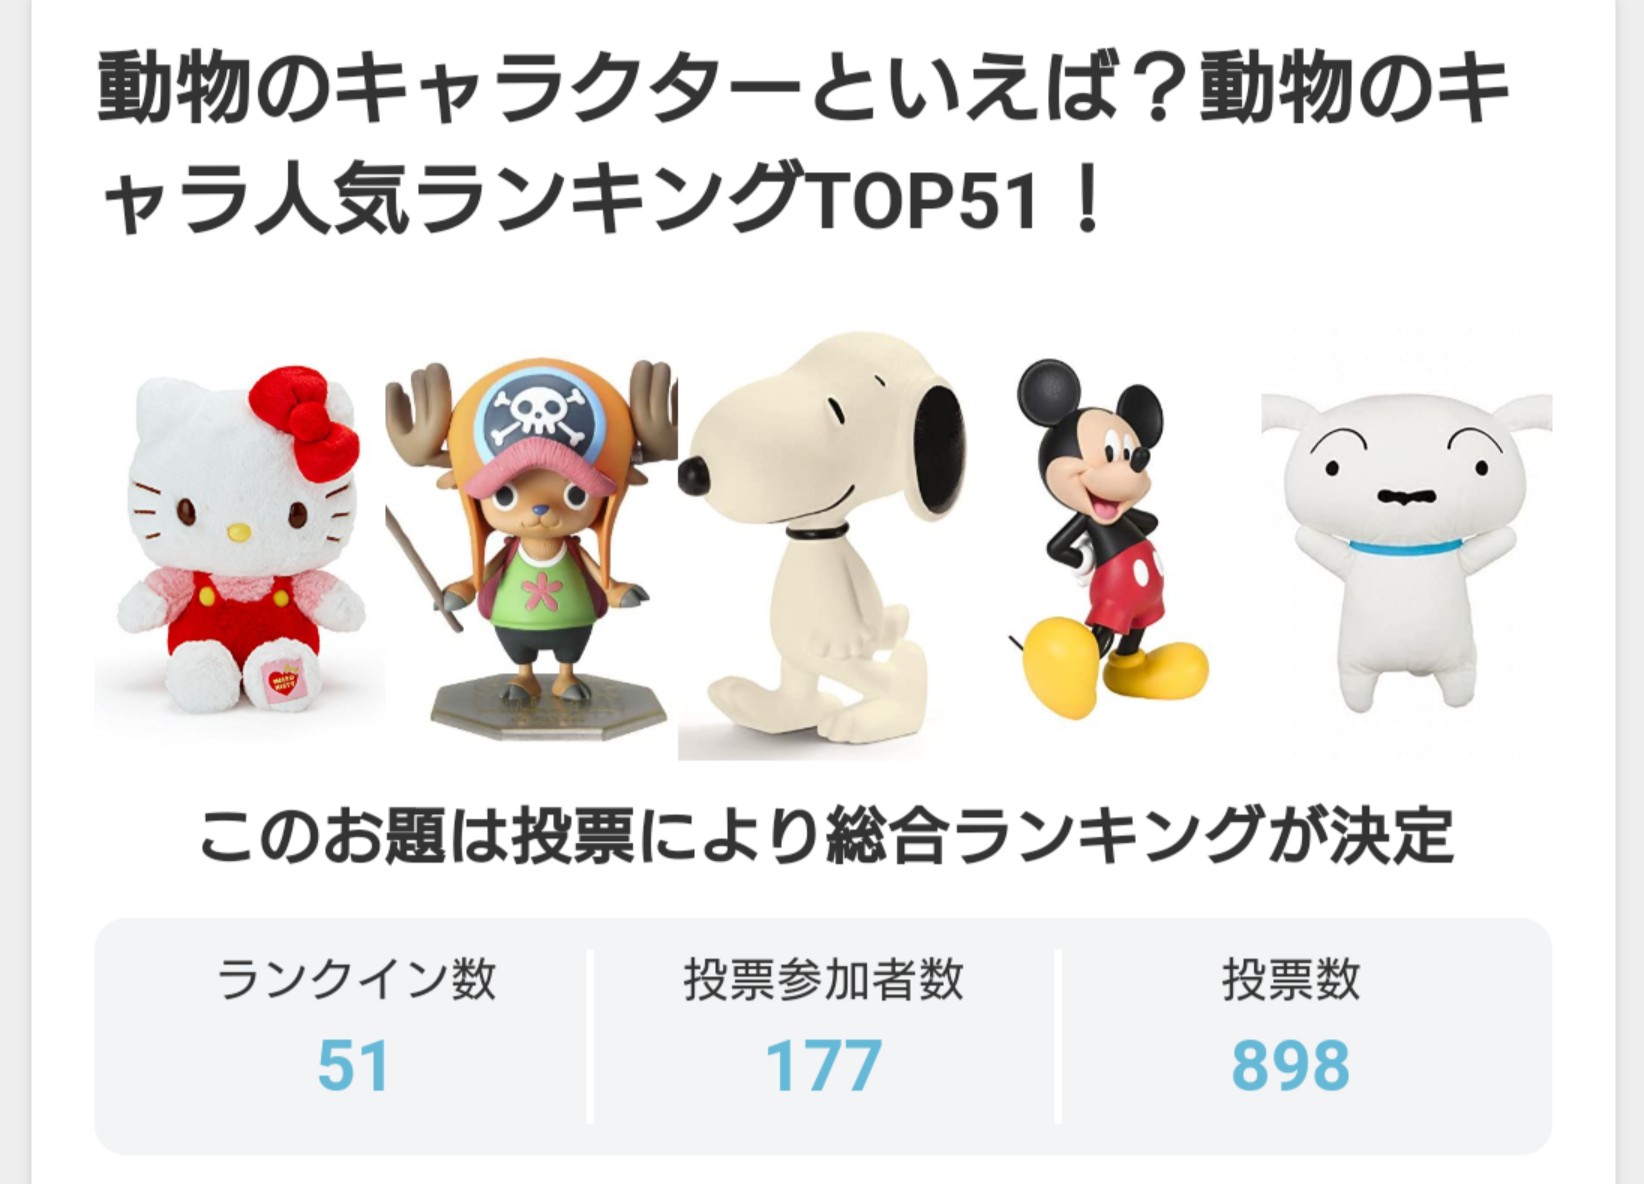
Task: Click the Chopper pirate figure image
Action: click(x=532, y=548)
